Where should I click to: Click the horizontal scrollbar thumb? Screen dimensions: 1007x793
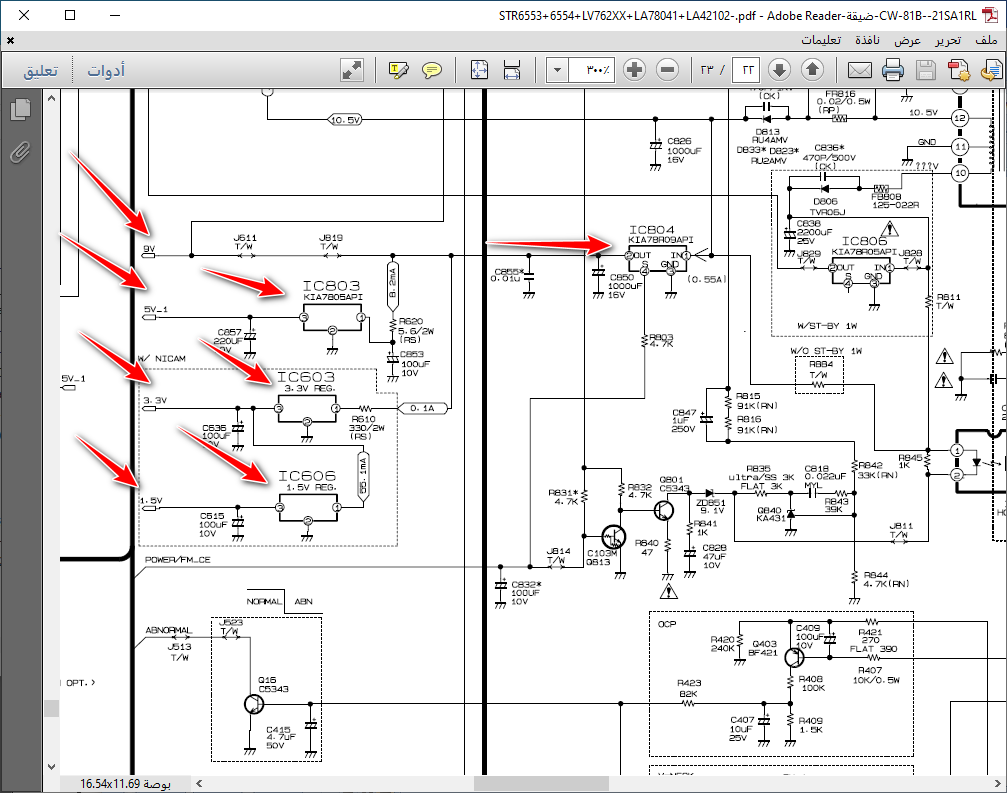tap(541, 783)
